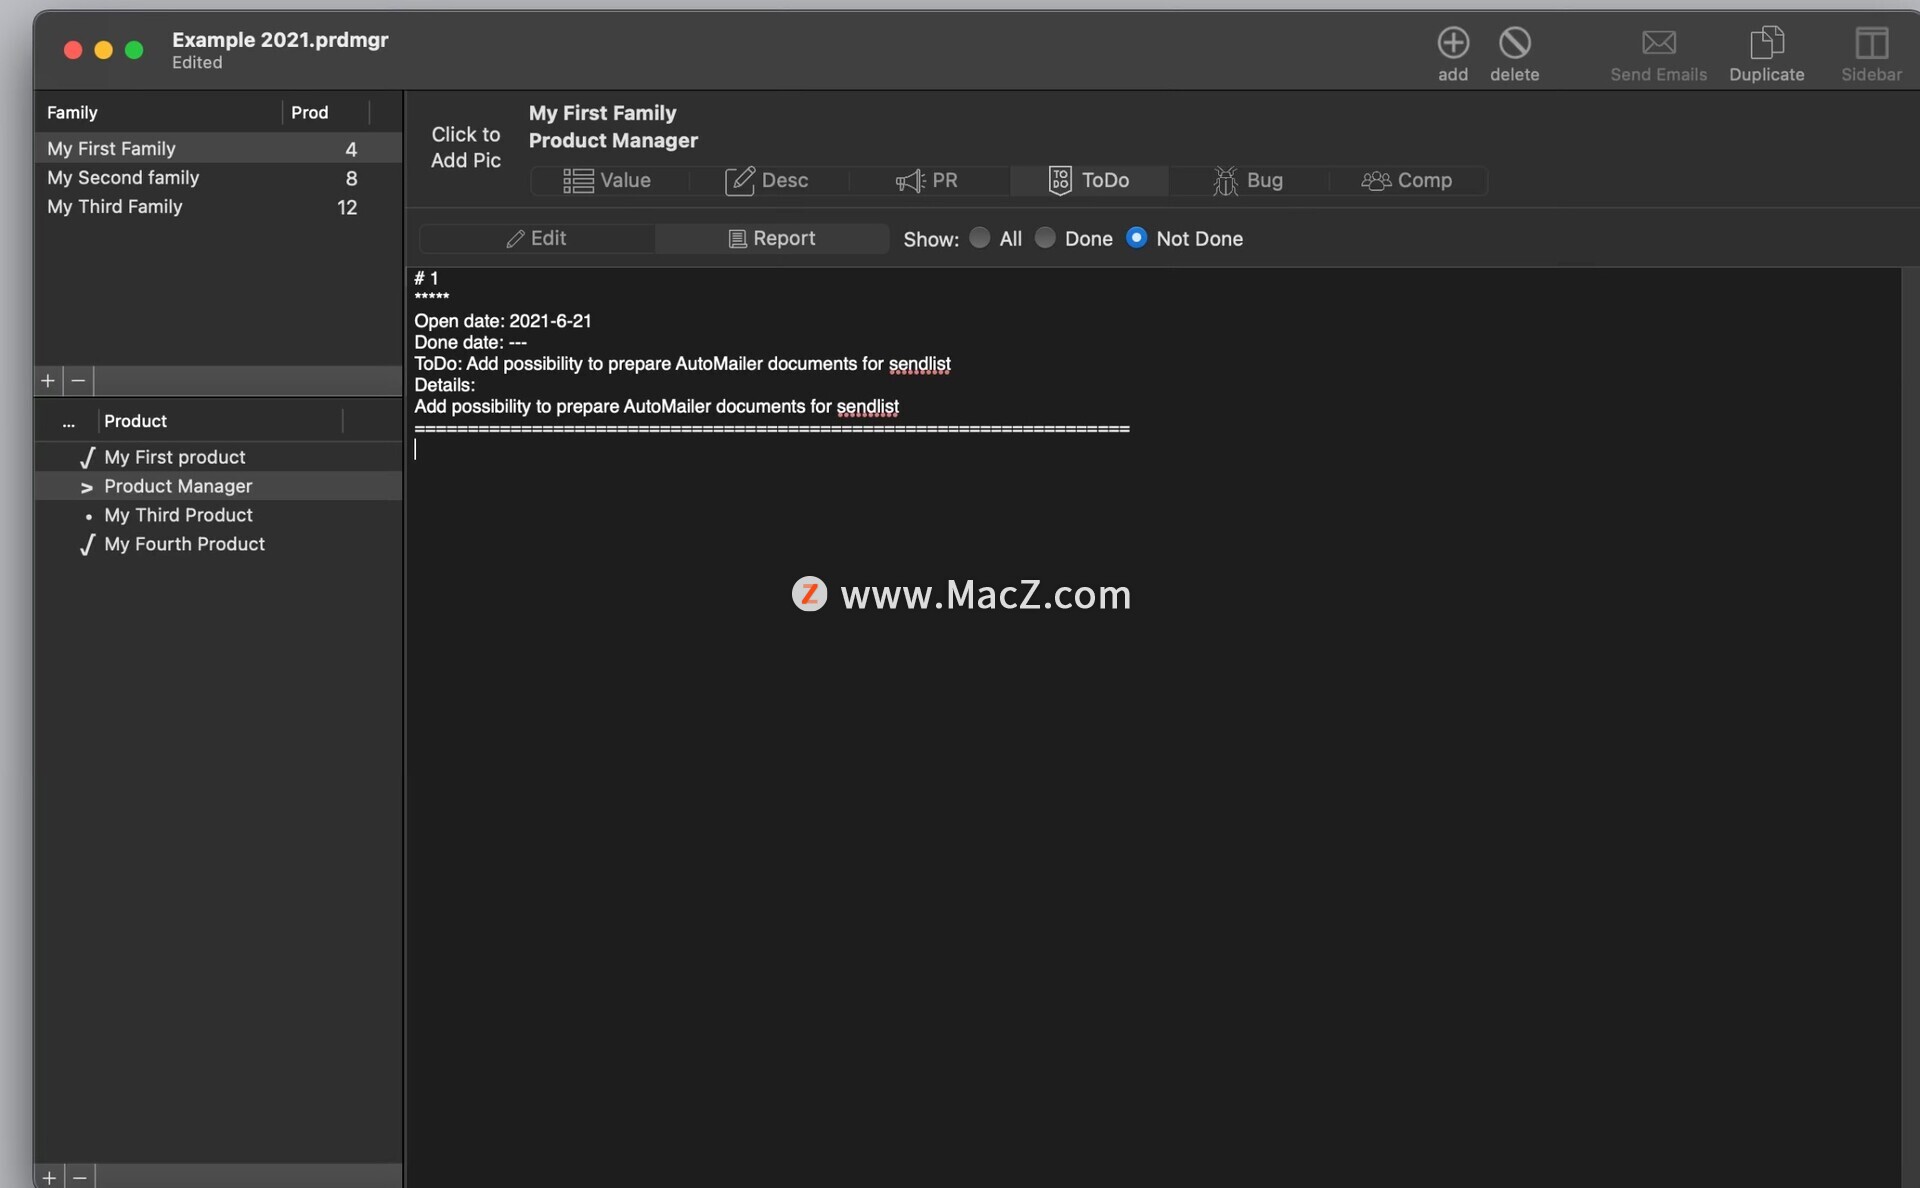
Task: Click the Open date 2021-6-21 line
Action: 503,321
